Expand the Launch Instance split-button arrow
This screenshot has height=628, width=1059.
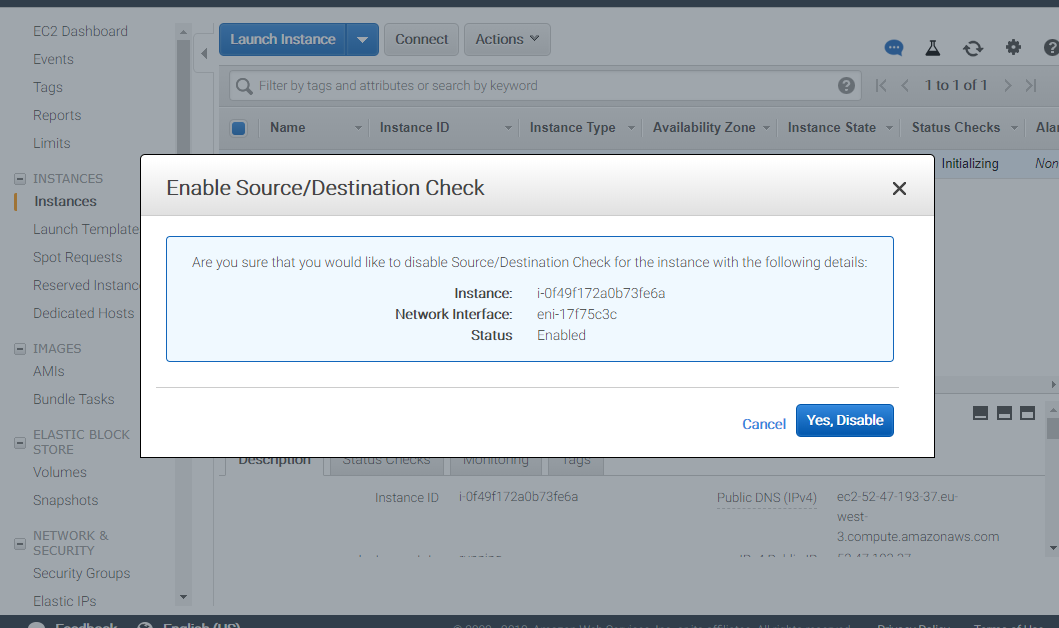point(362,39)
